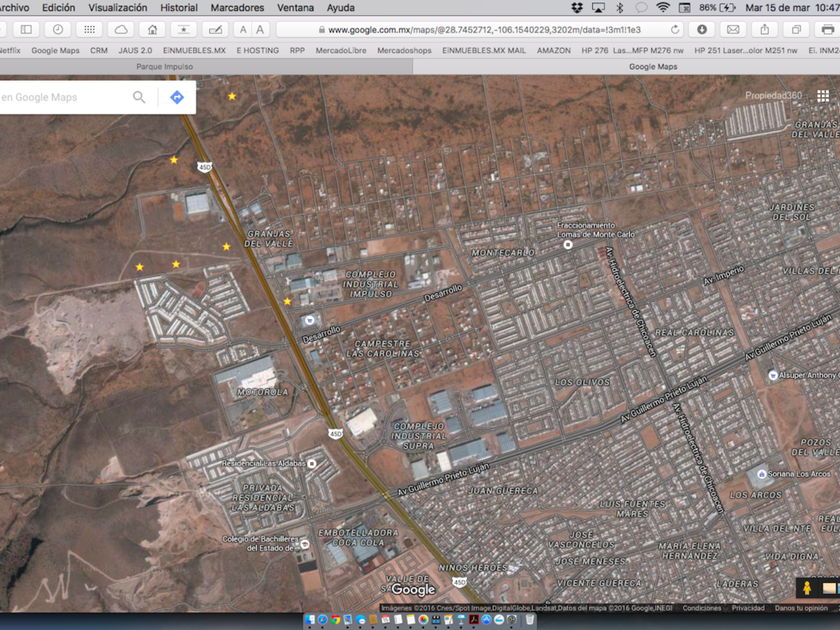This screenshot has width=840, height=630.
Task: Open the Google apps grid icon
Action: point(823,96)
